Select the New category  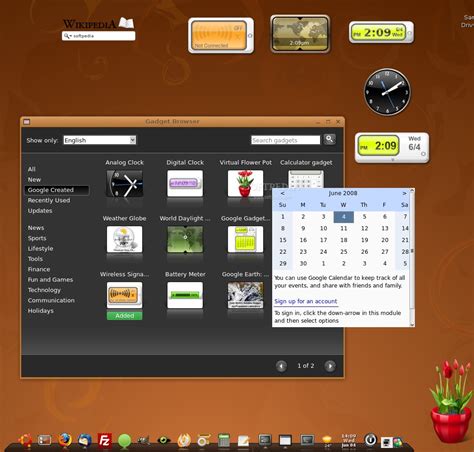(x=34, y=179)
